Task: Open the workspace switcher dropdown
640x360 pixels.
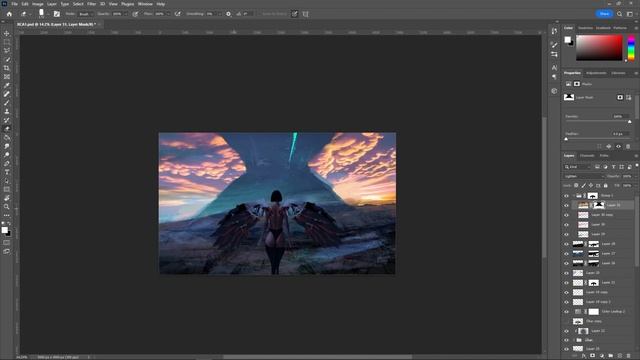Action: (629, 14)
